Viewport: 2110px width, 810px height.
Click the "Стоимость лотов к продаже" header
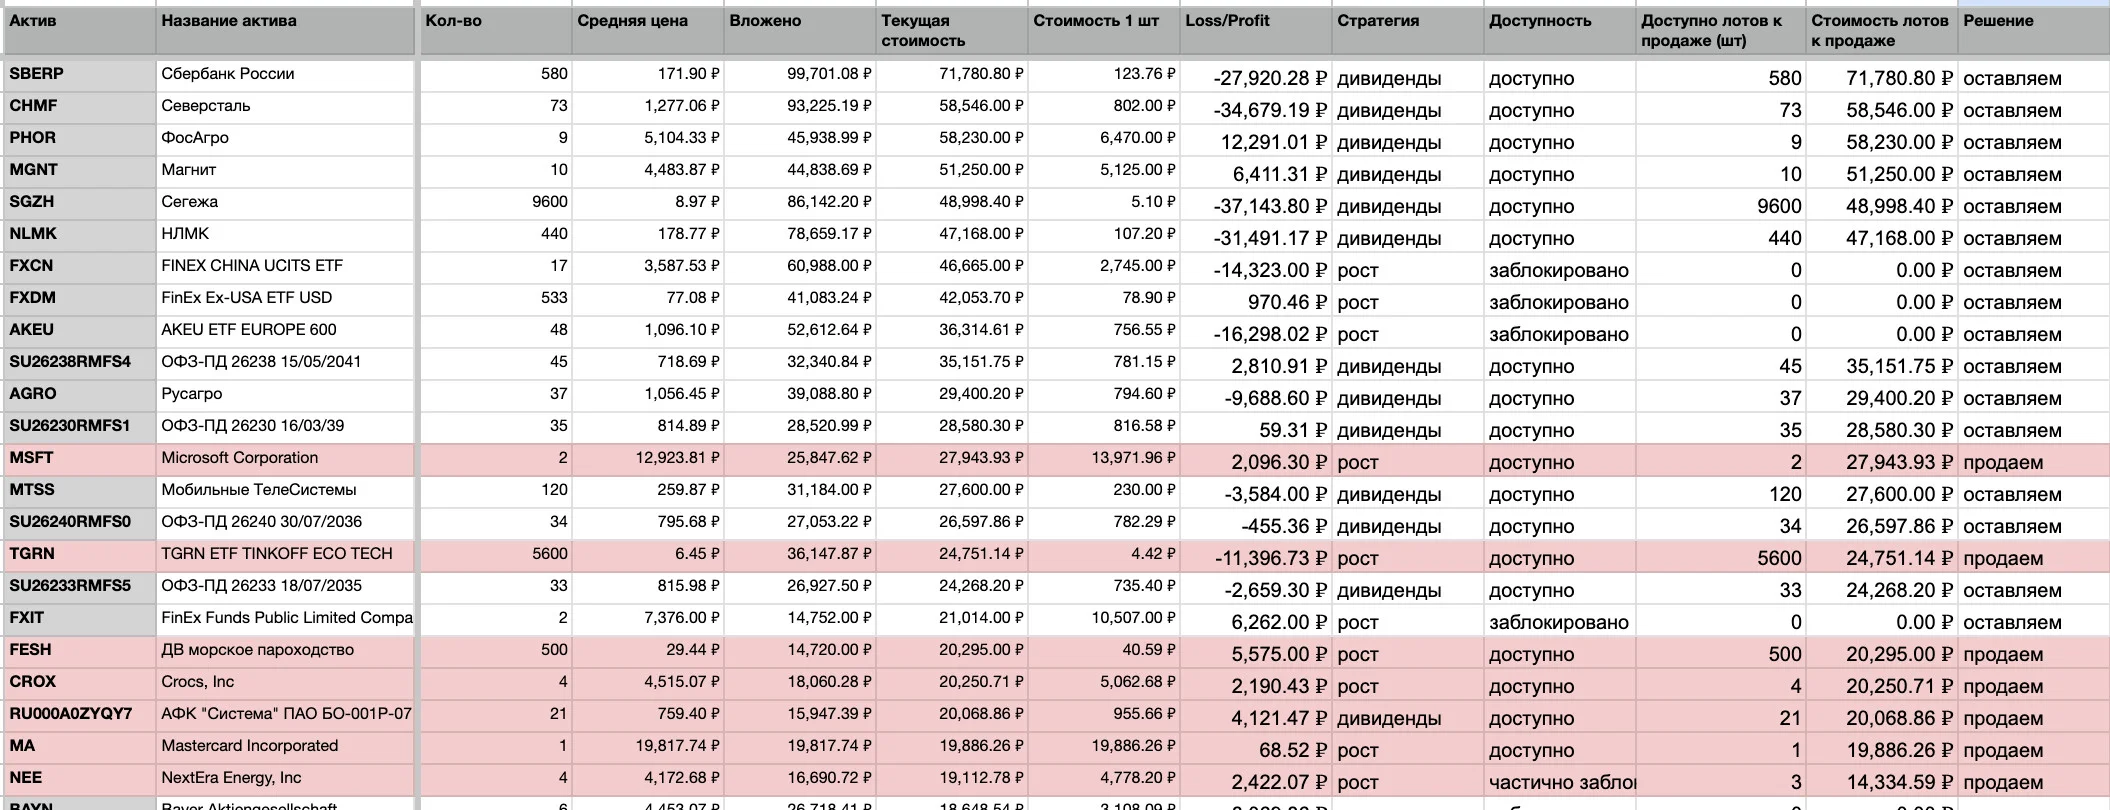tap(1882, 31)
